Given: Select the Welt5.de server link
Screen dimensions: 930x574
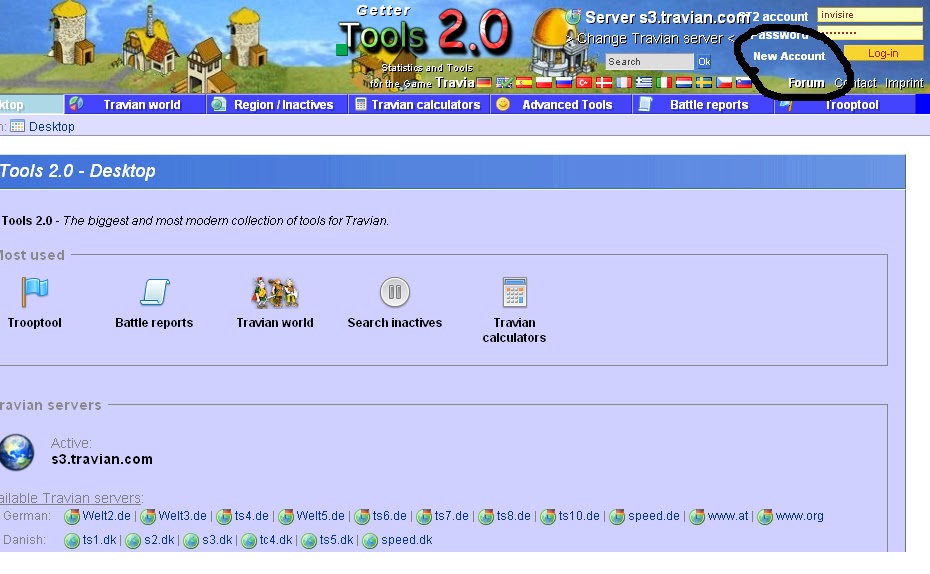Looking at the screenshot, I should pyautogui.click(x=320, y=516).
